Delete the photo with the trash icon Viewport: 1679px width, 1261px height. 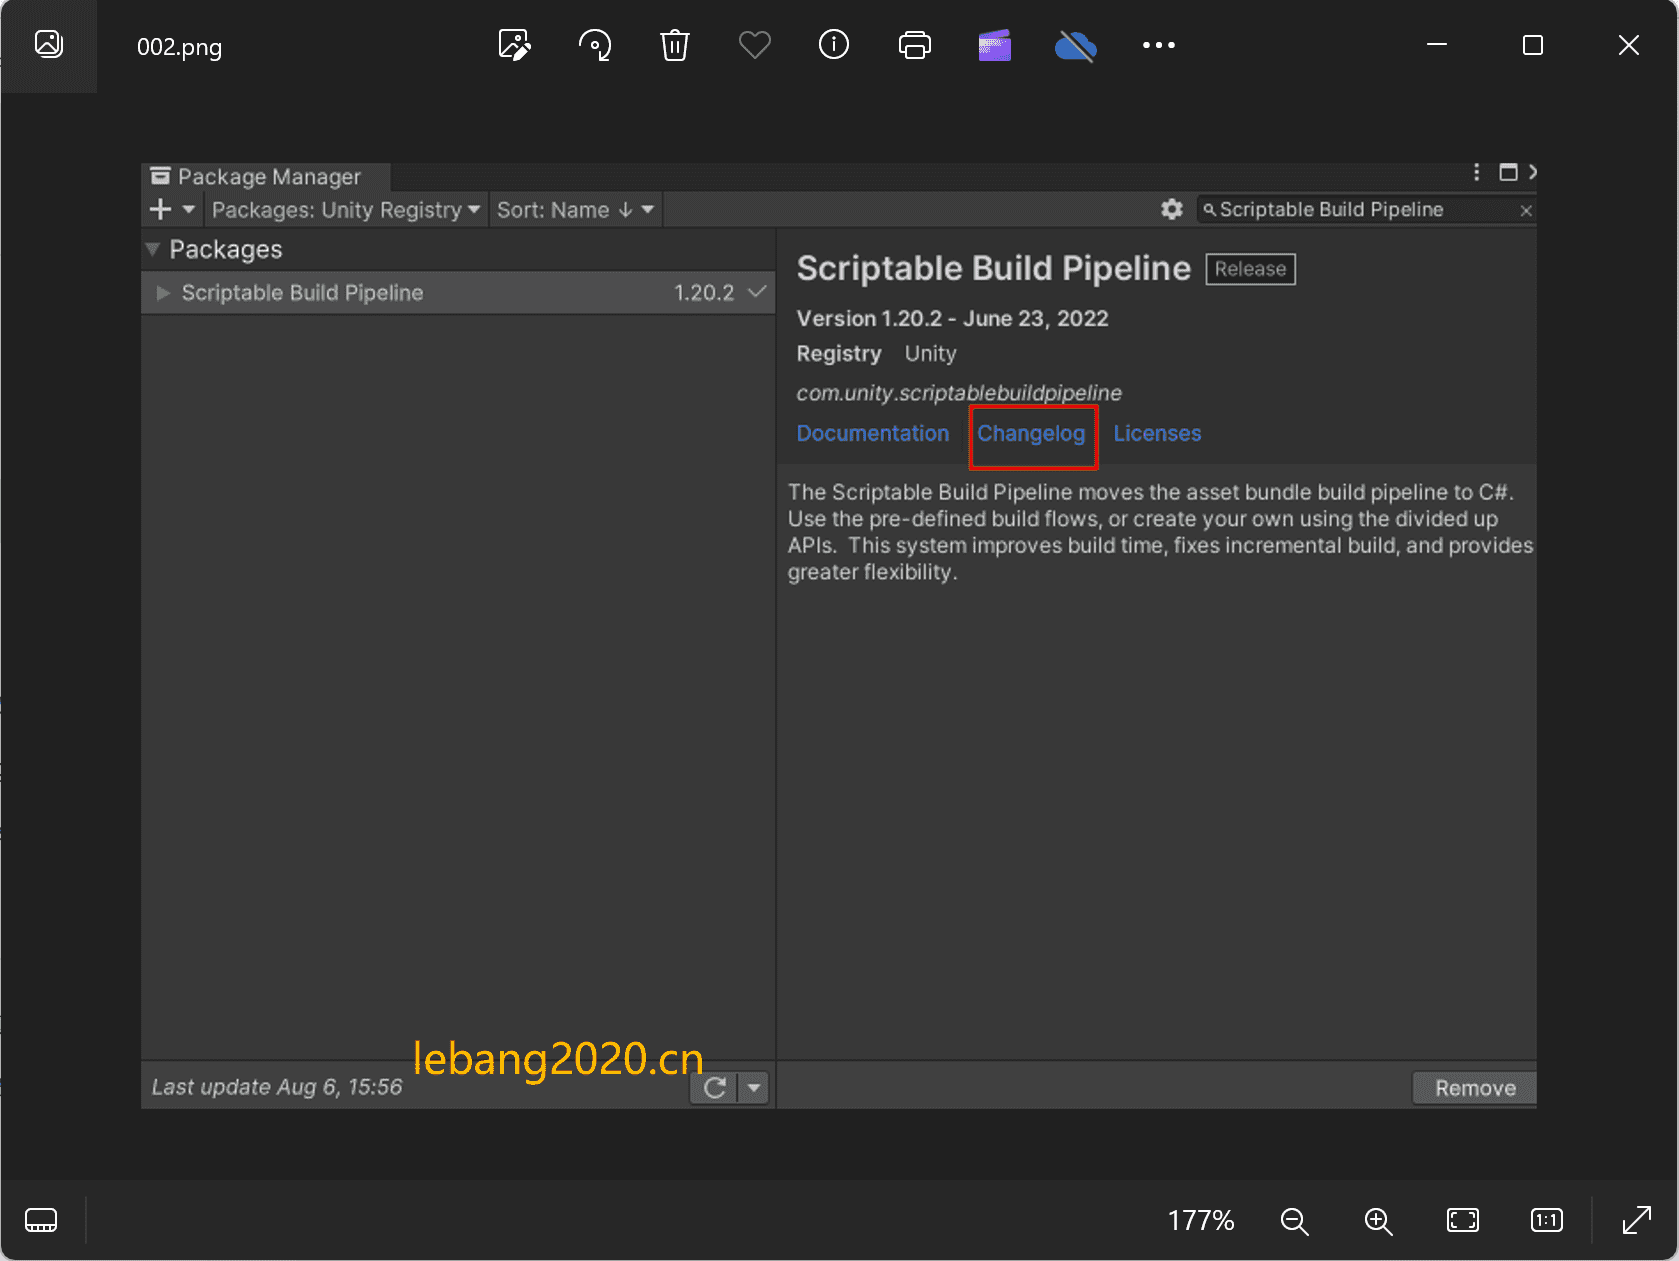(x=675, y=45)
